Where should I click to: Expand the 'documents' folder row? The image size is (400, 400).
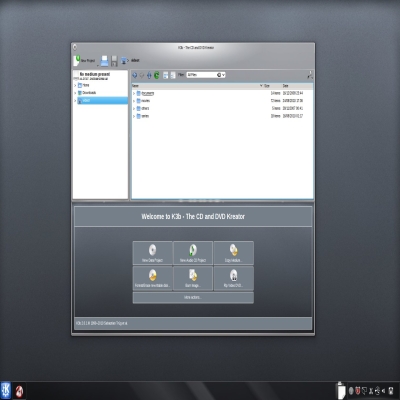click(134, 93)
